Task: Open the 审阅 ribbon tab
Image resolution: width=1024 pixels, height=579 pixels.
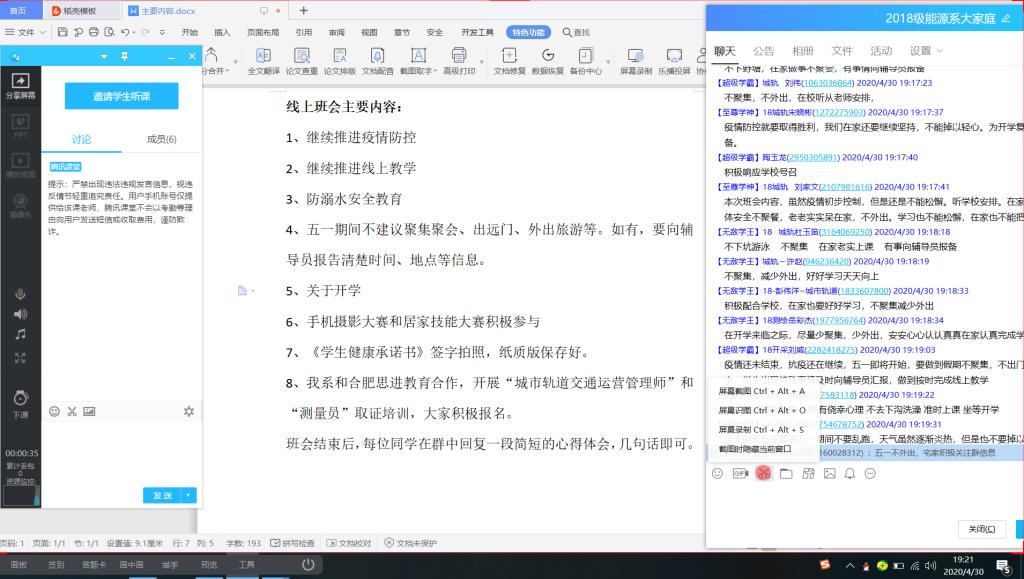Action: pyautogui.click(x=336, y=32)
